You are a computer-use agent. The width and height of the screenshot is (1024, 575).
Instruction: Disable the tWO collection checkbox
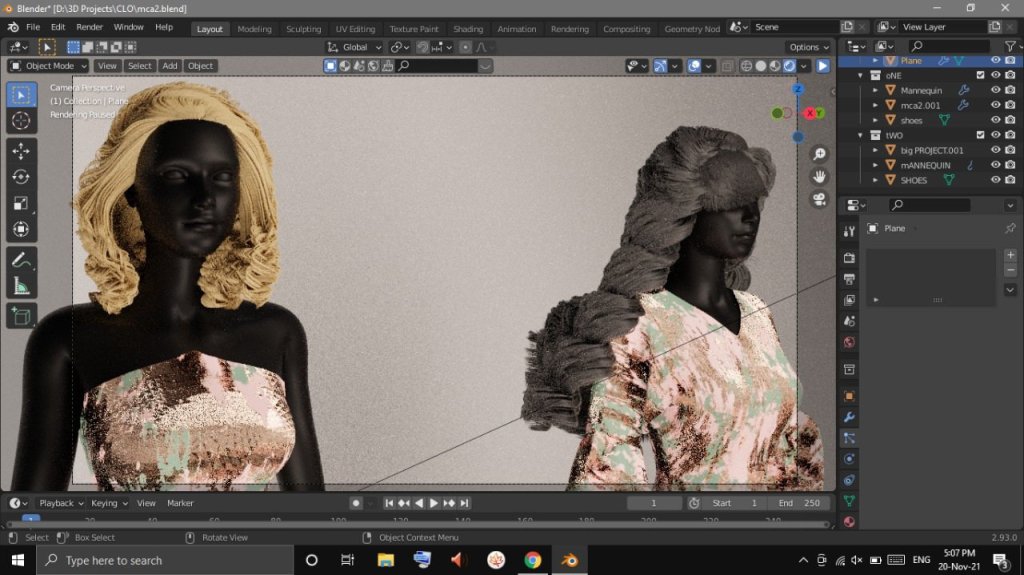coord(980,135)
